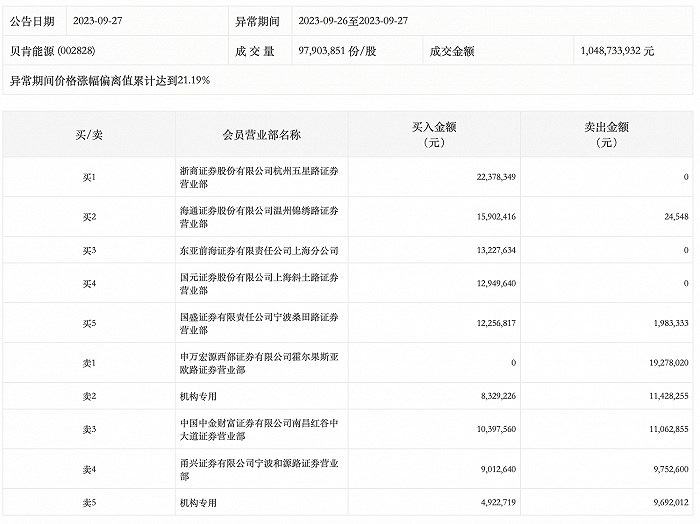Click the 成交量 label

point(254,51)
